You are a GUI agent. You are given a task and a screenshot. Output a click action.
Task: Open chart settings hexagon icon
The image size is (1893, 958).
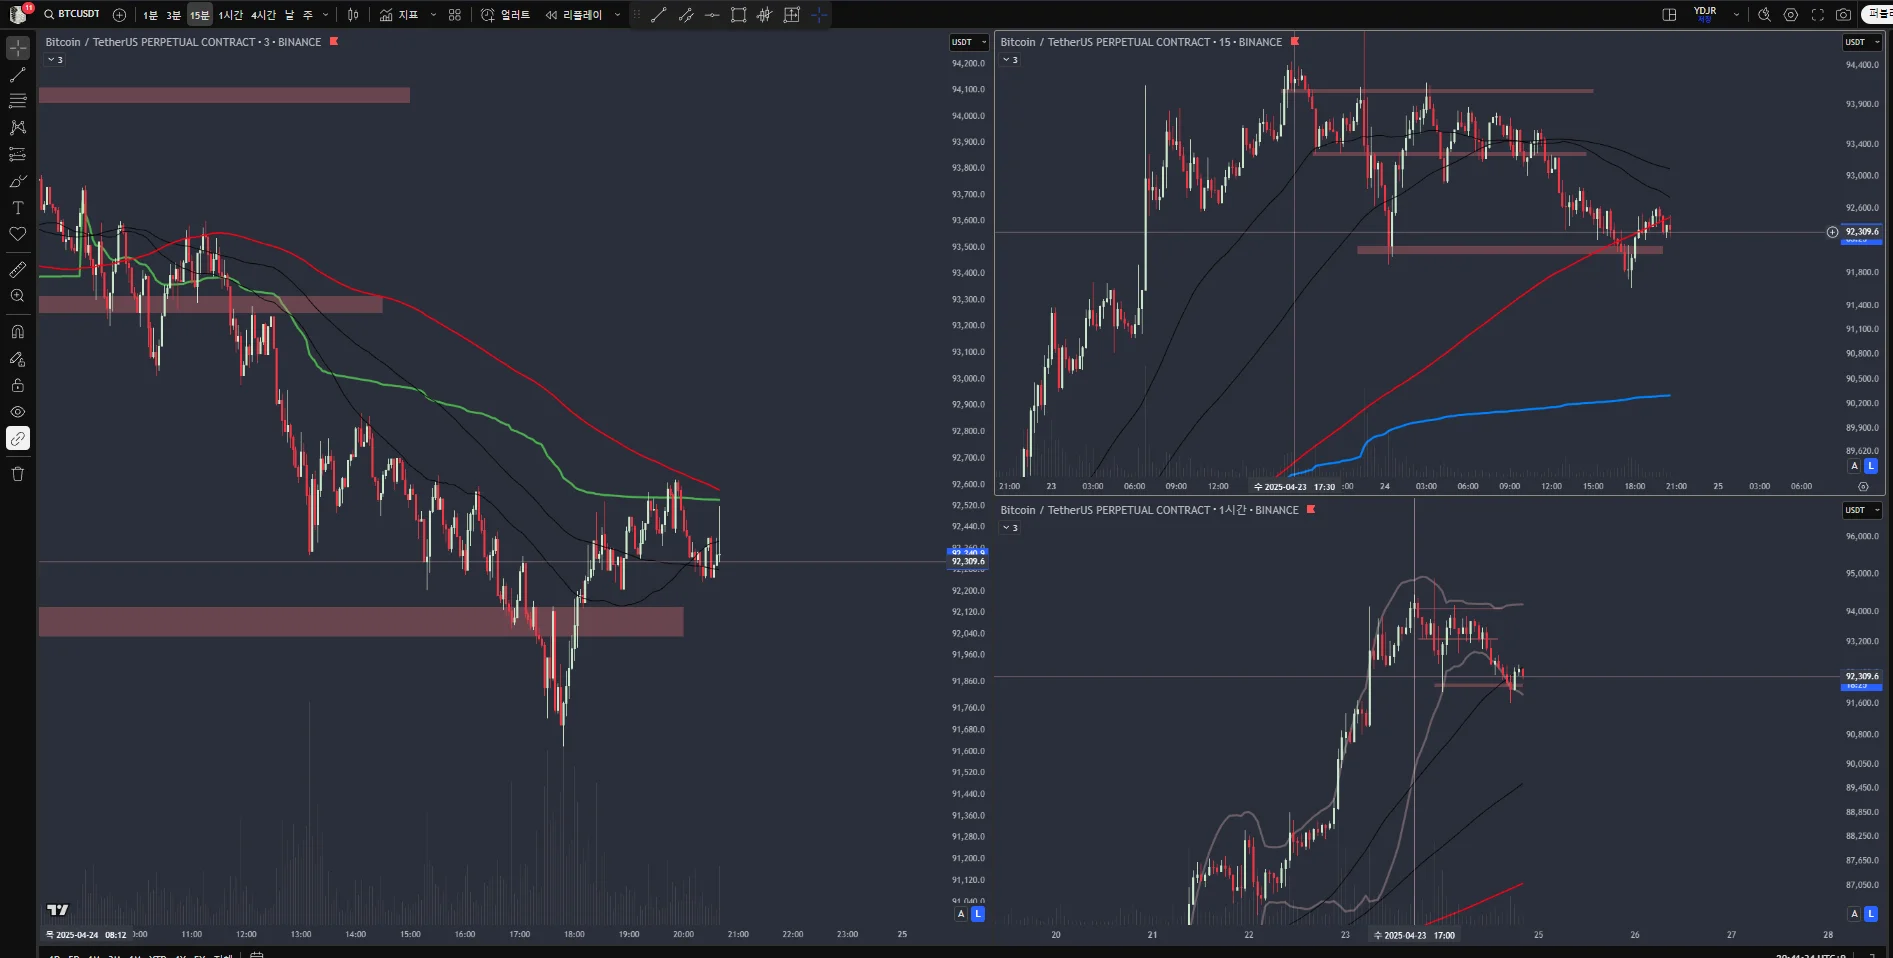click(1791, 15)
